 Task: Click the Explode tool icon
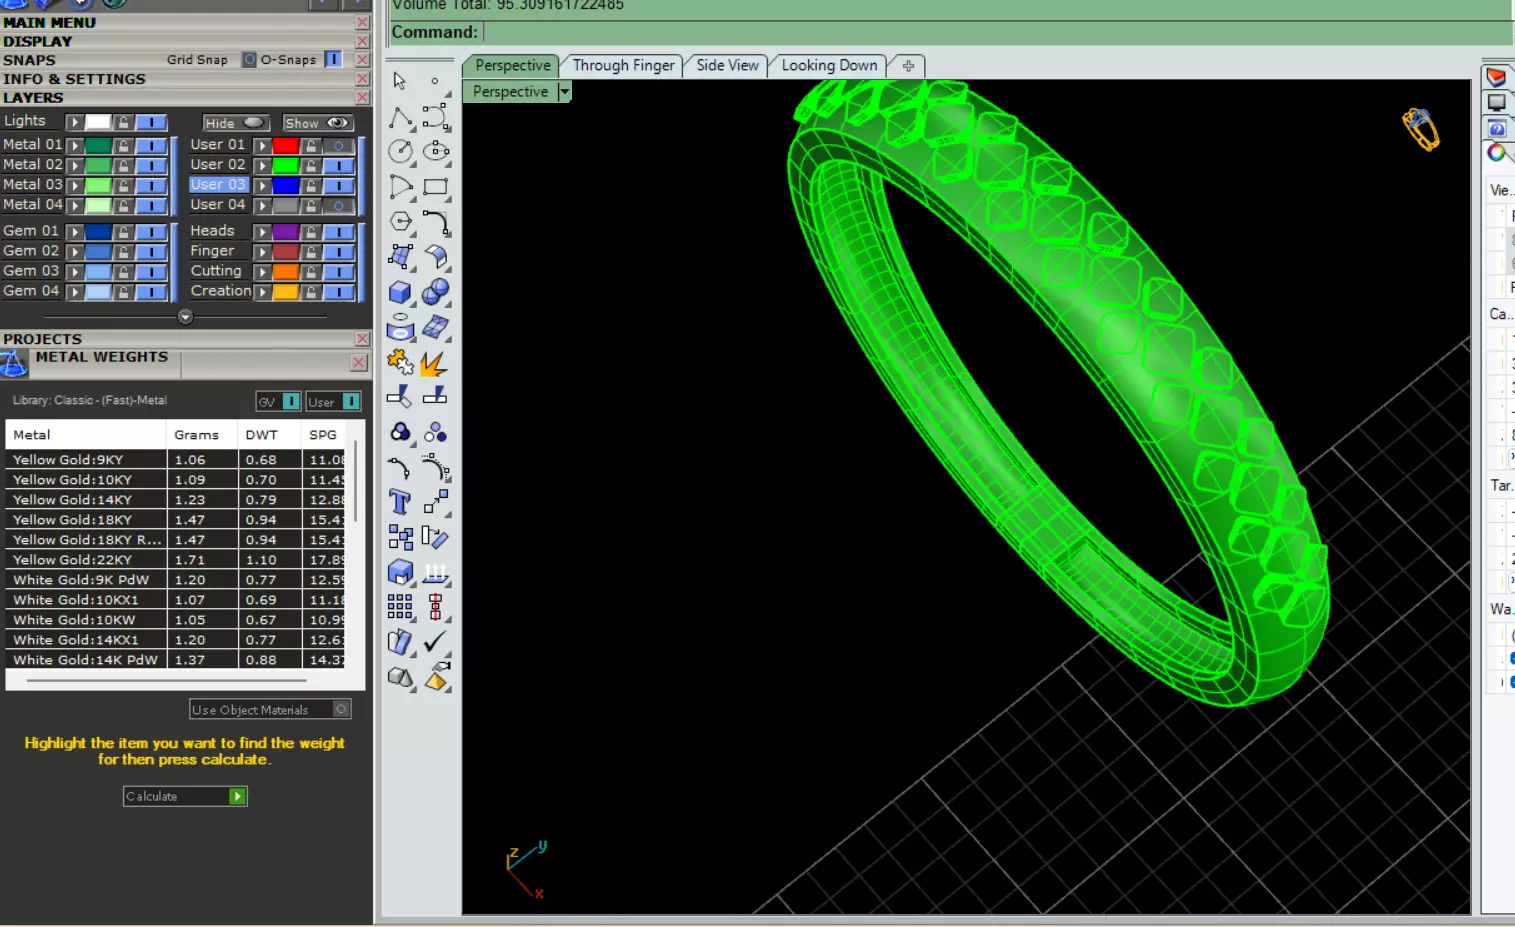coord(434,362)
